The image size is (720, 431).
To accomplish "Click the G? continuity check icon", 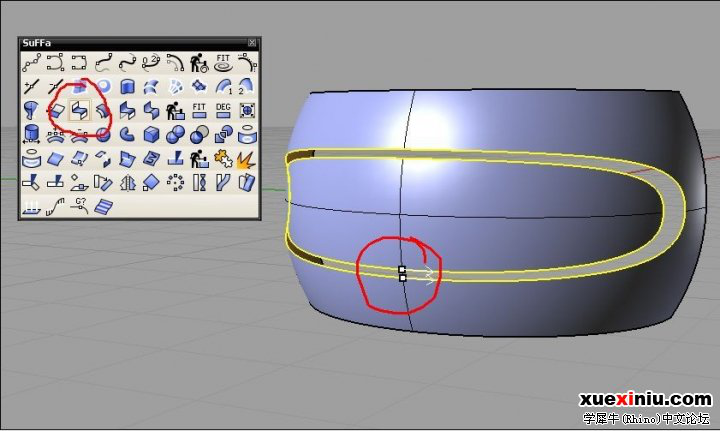I will tap(79, 207).
